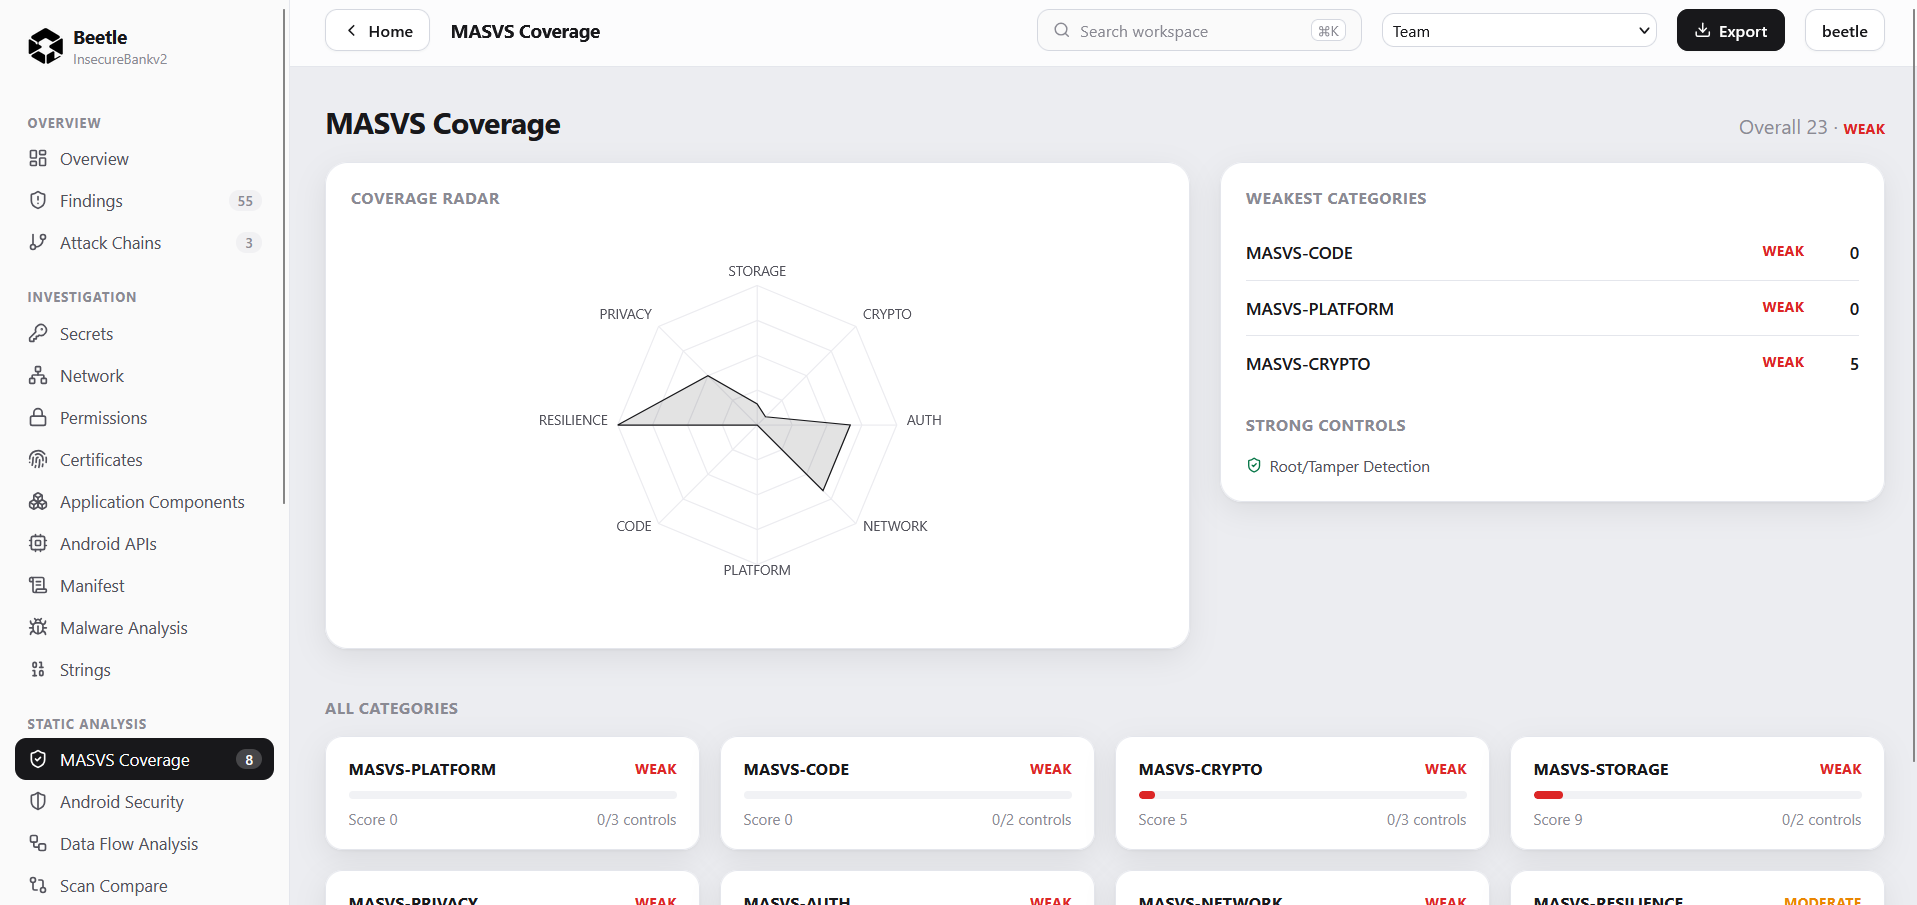Click the Certificates fingerprint icon
The height and width of the screenshot is (905, 1917).
click(38, 459)
